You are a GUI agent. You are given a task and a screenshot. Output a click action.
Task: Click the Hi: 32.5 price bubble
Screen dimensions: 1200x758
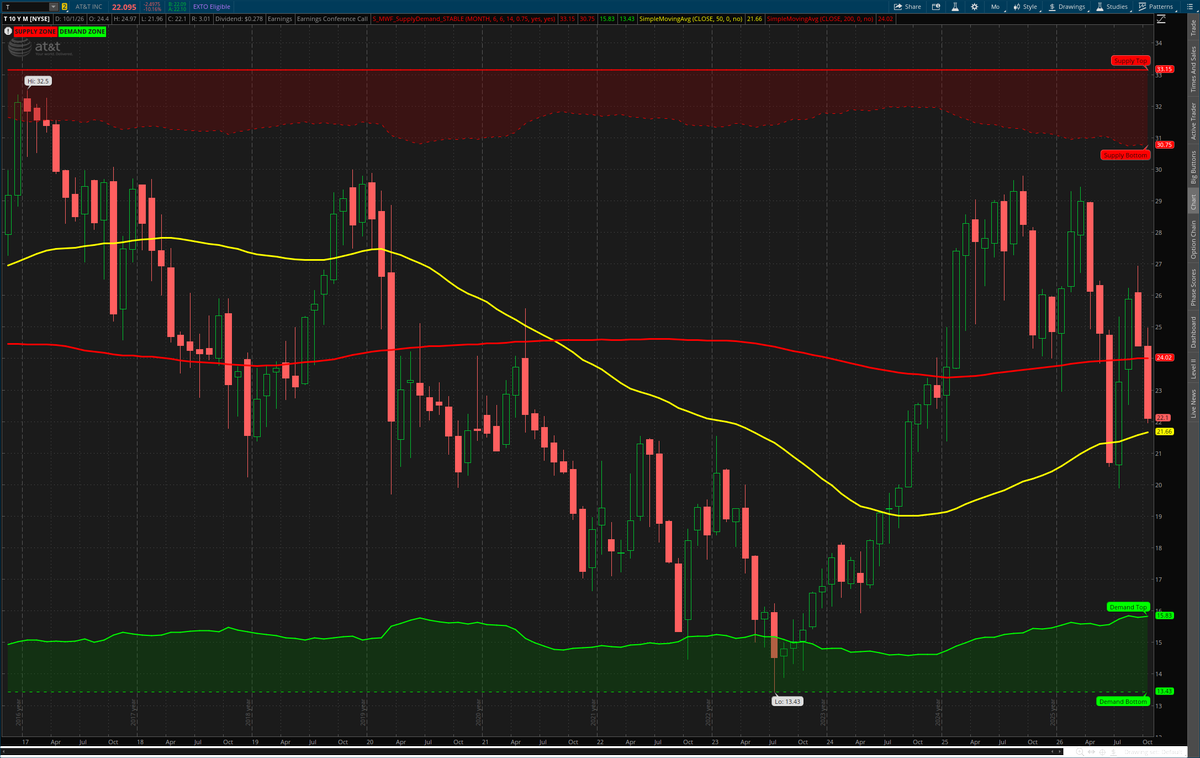37,80
